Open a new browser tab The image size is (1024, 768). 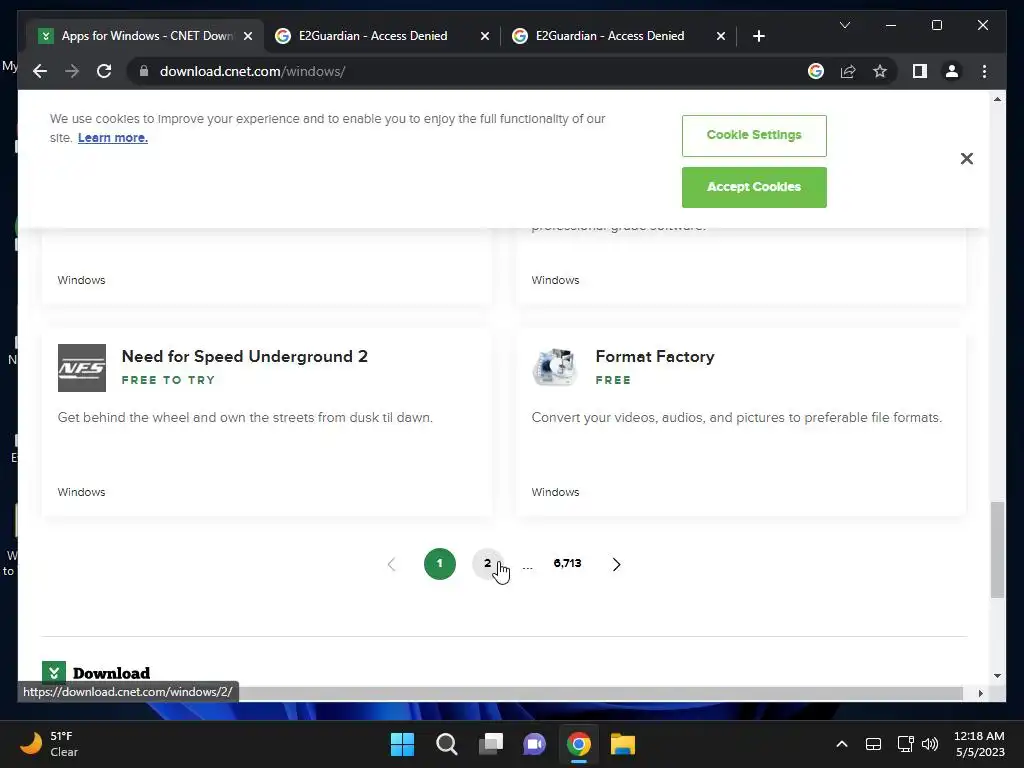click(758, 36)
